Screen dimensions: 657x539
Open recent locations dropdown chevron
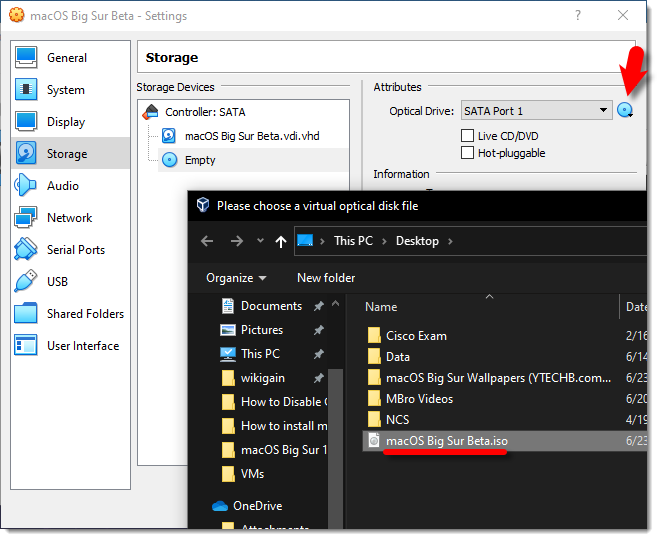260,241
